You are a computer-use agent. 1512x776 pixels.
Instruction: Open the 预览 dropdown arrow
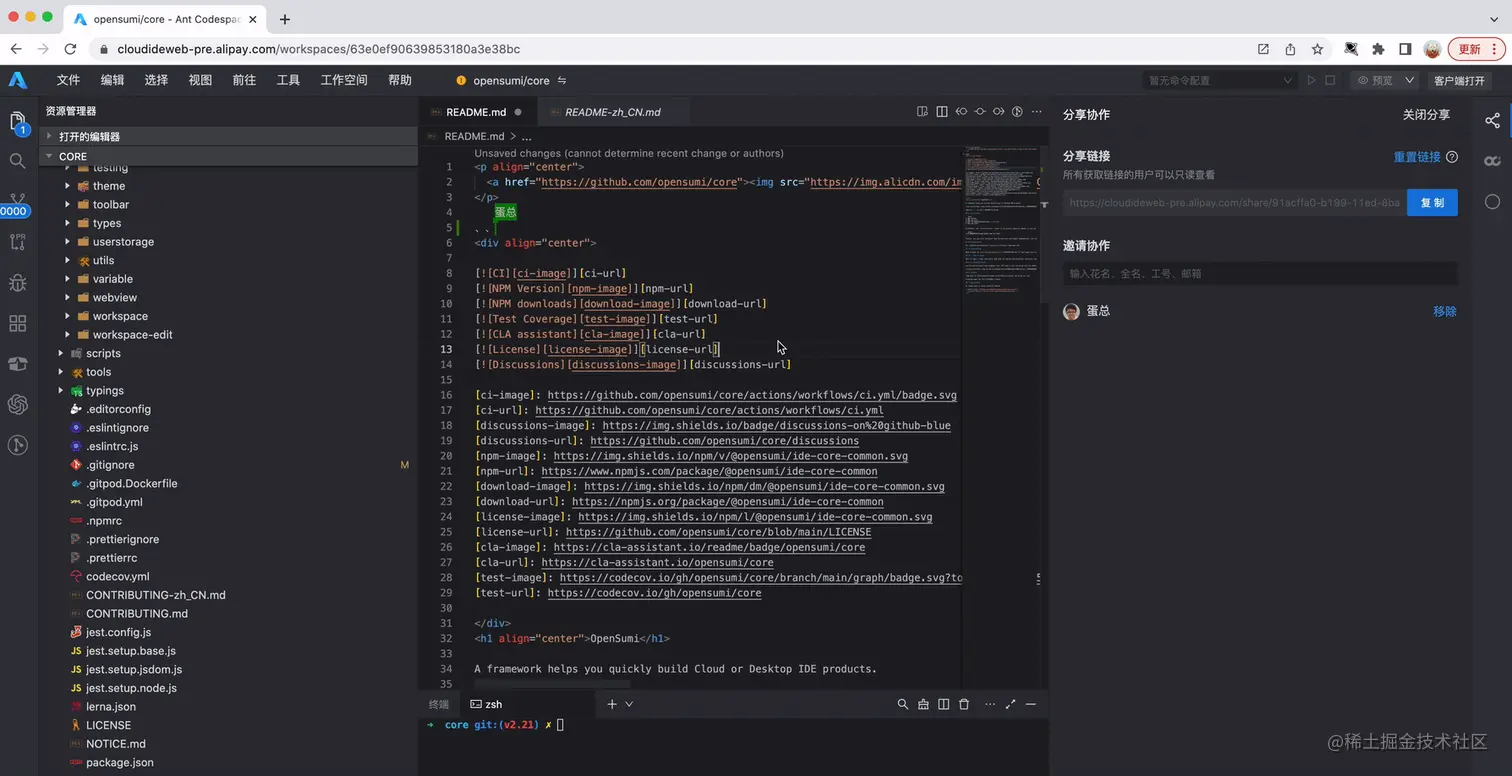click(1410, 80)
